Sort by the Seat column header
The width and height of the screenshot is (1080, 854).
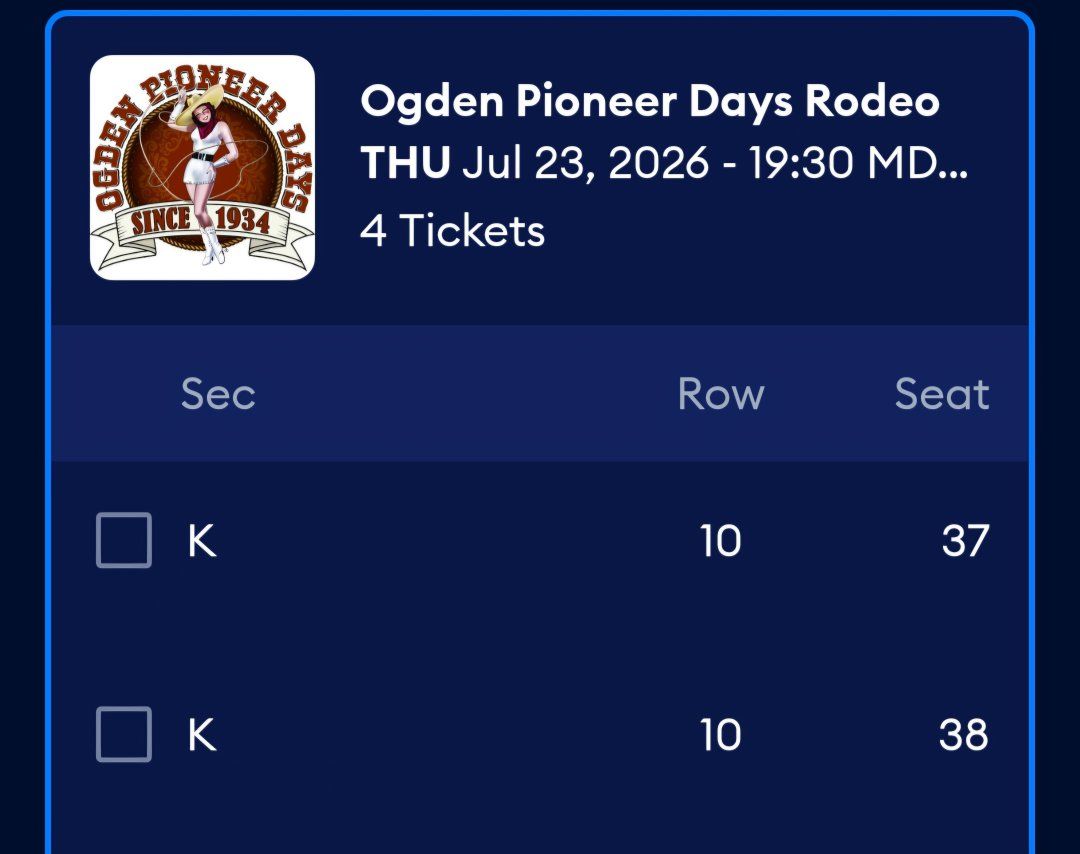click(x=942, y=394)
